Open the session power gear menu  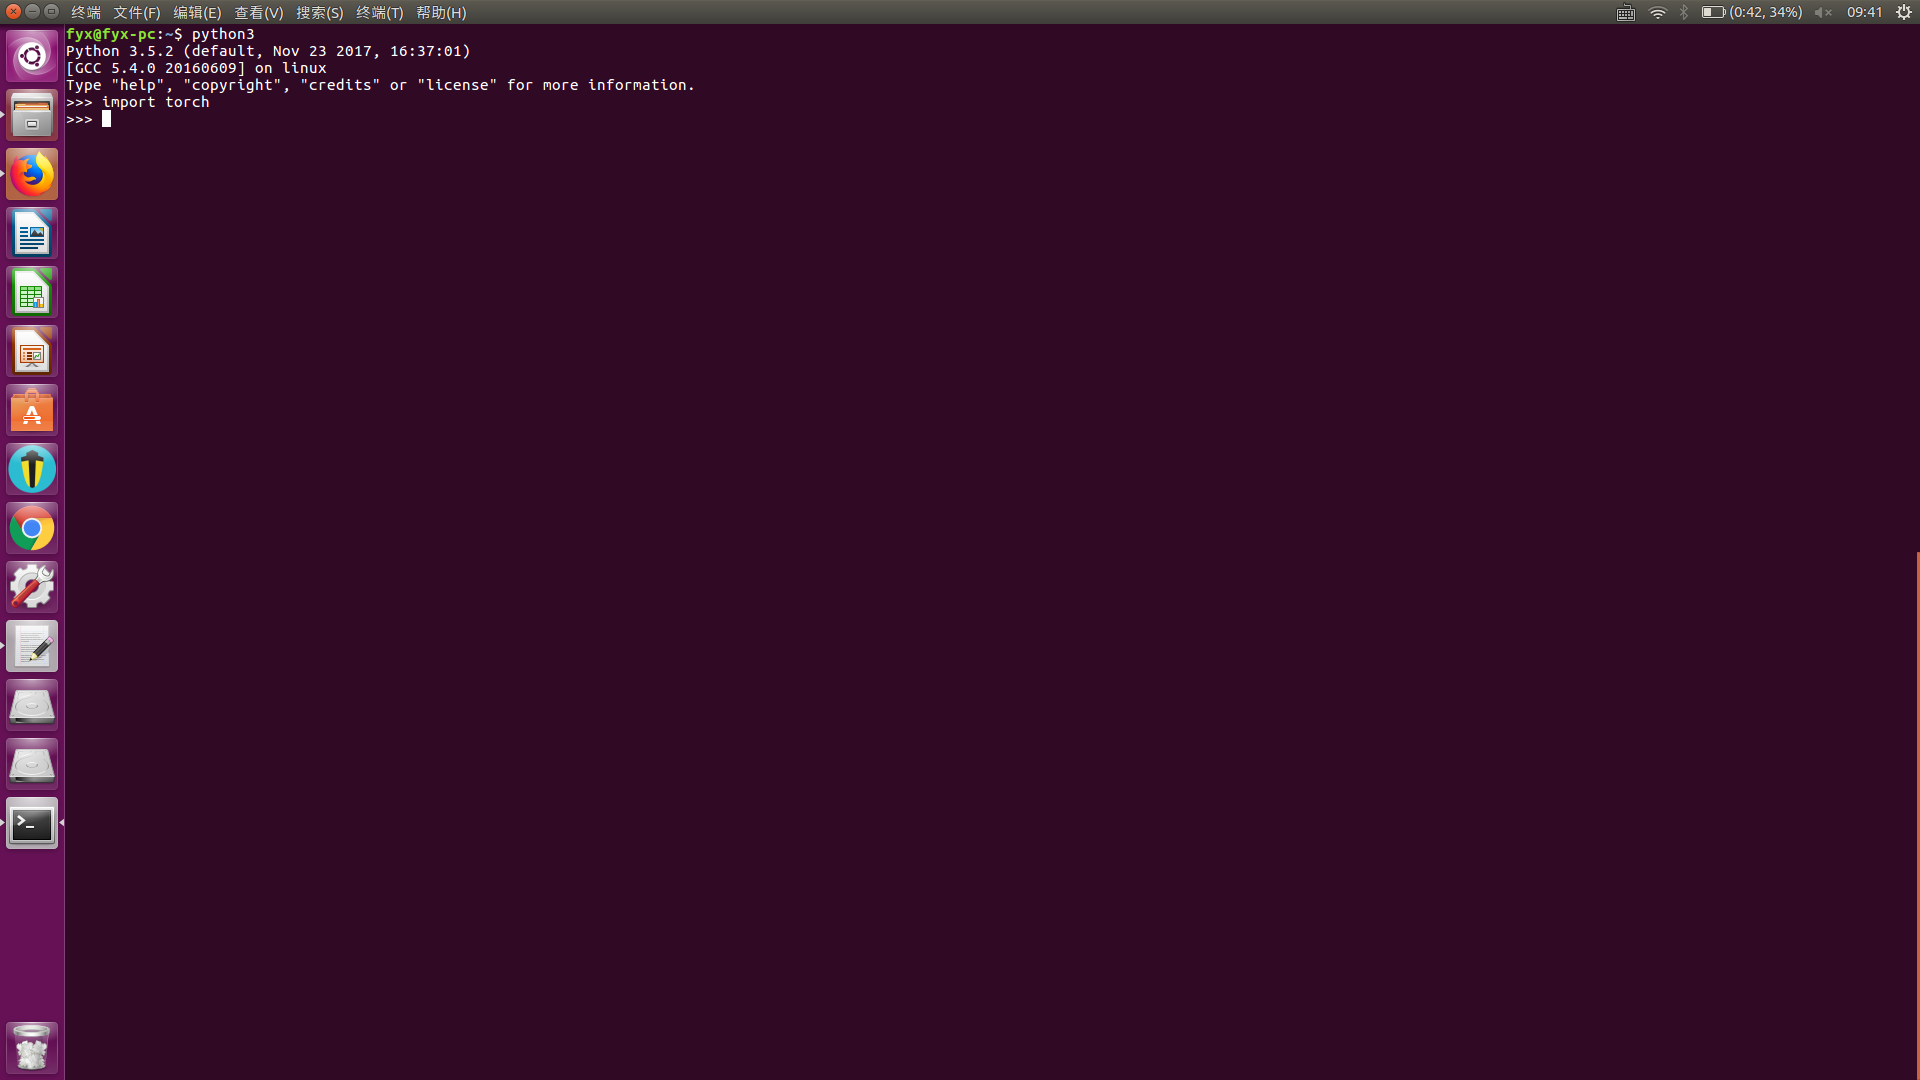[1904, 12]
